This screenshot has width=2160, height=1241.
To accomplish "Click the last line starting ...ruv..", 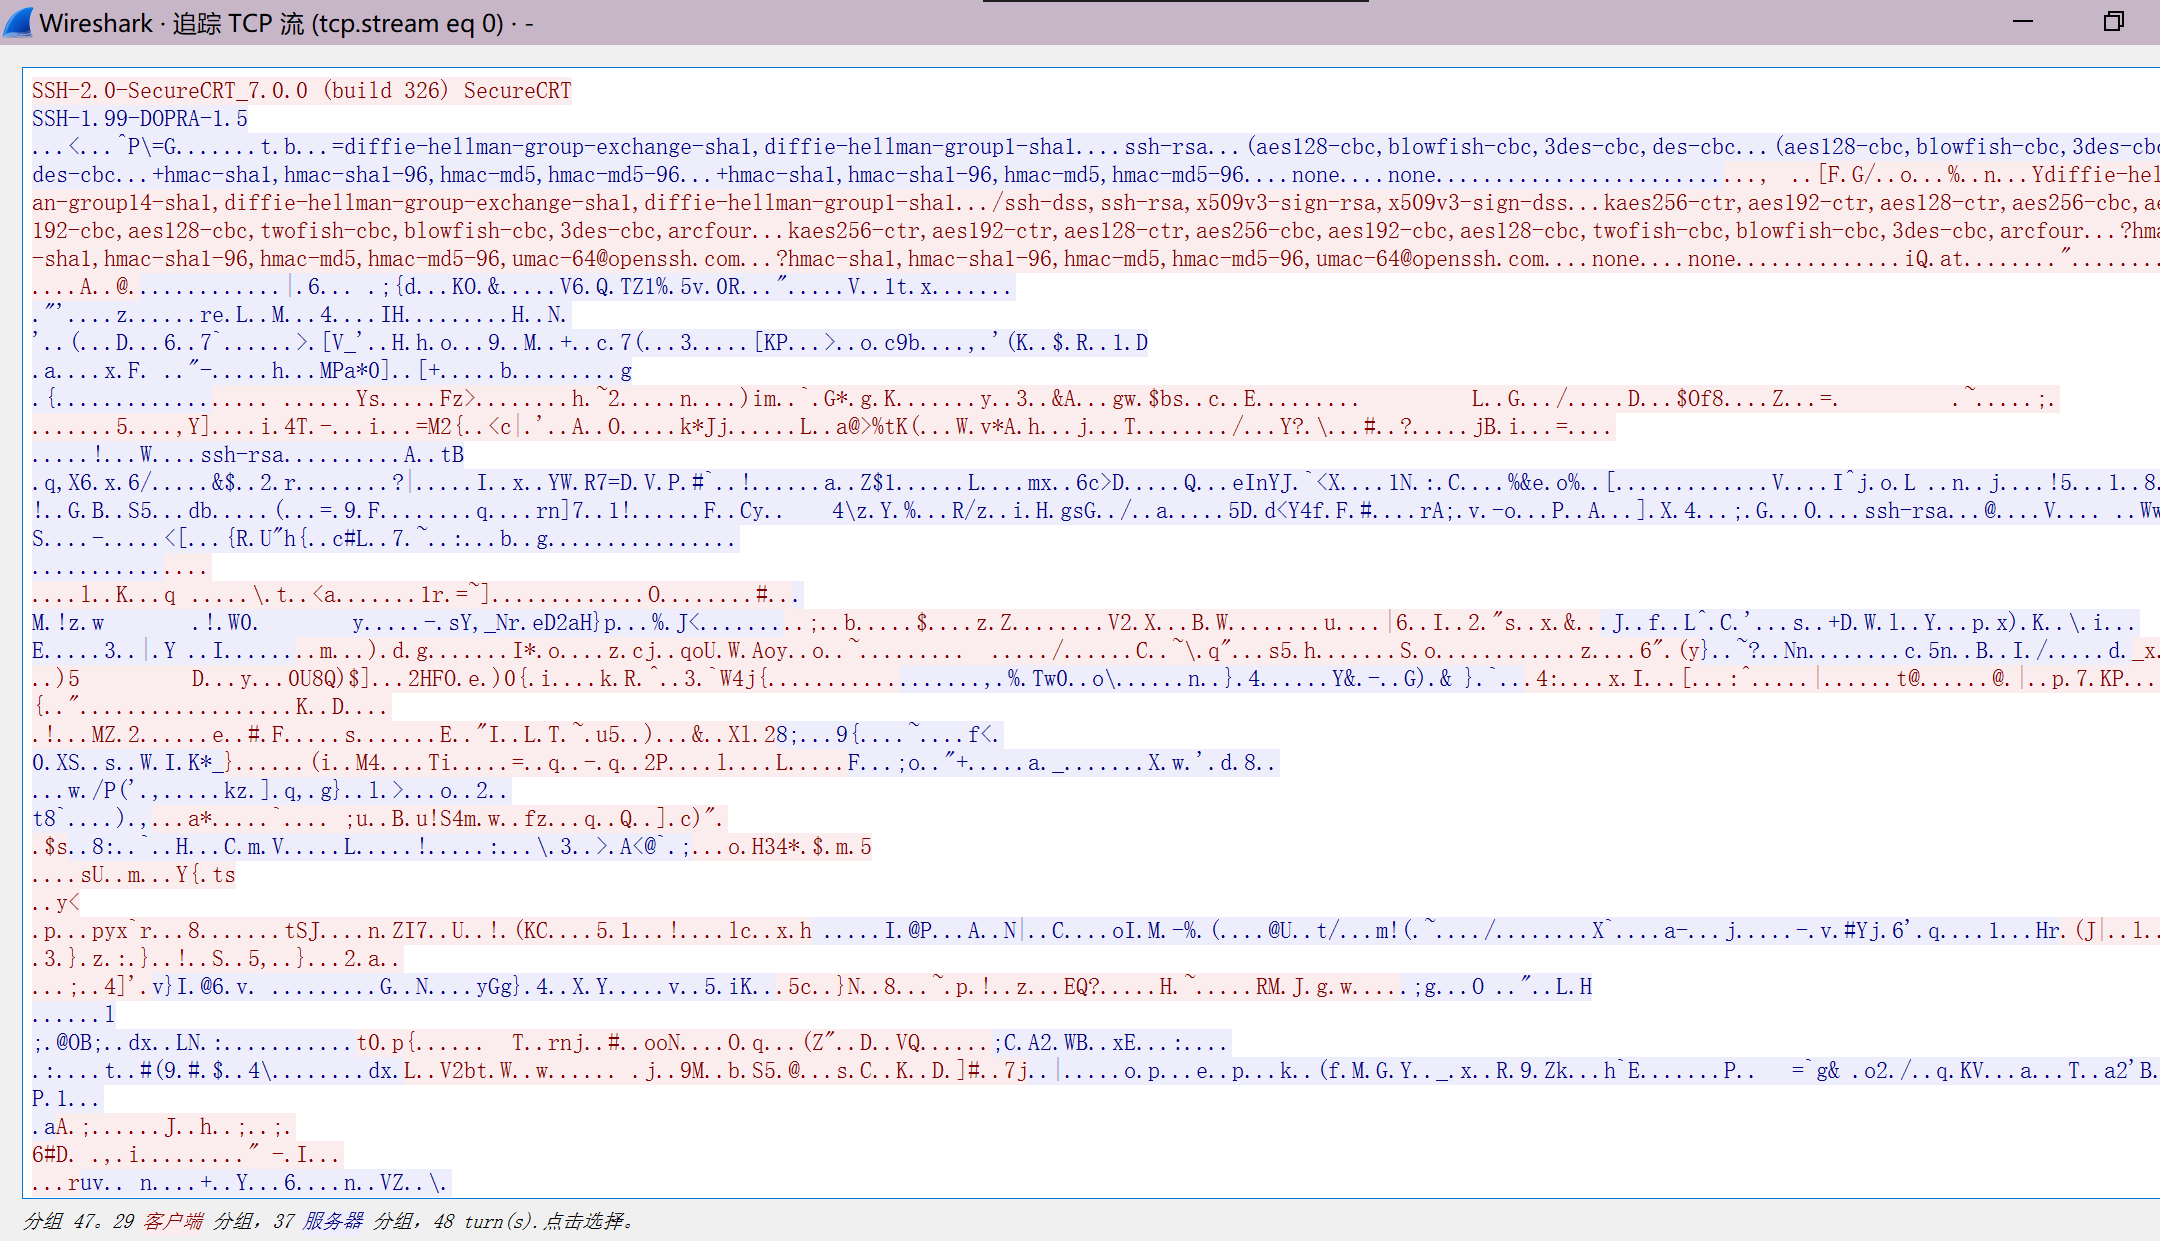I will pos(239,1183).
